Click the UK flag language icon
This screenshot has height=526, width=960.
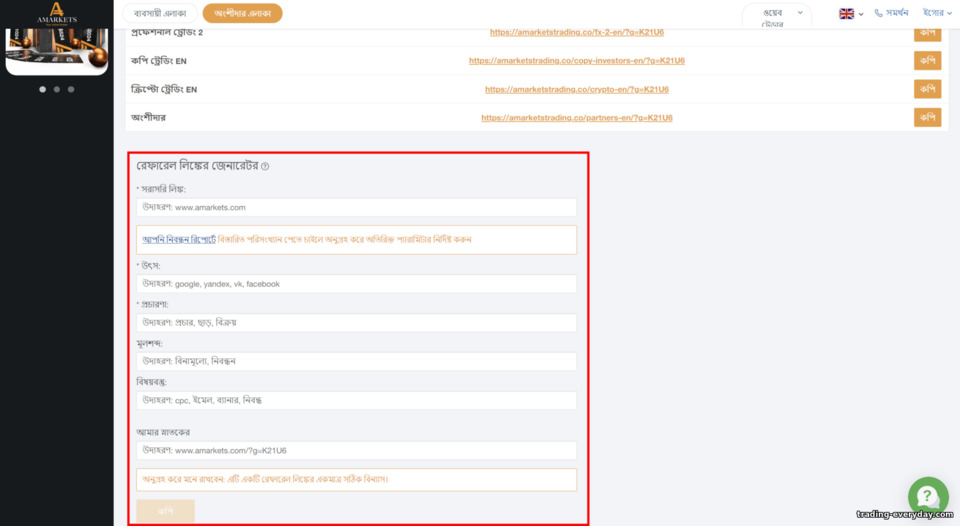pos(847,13)
